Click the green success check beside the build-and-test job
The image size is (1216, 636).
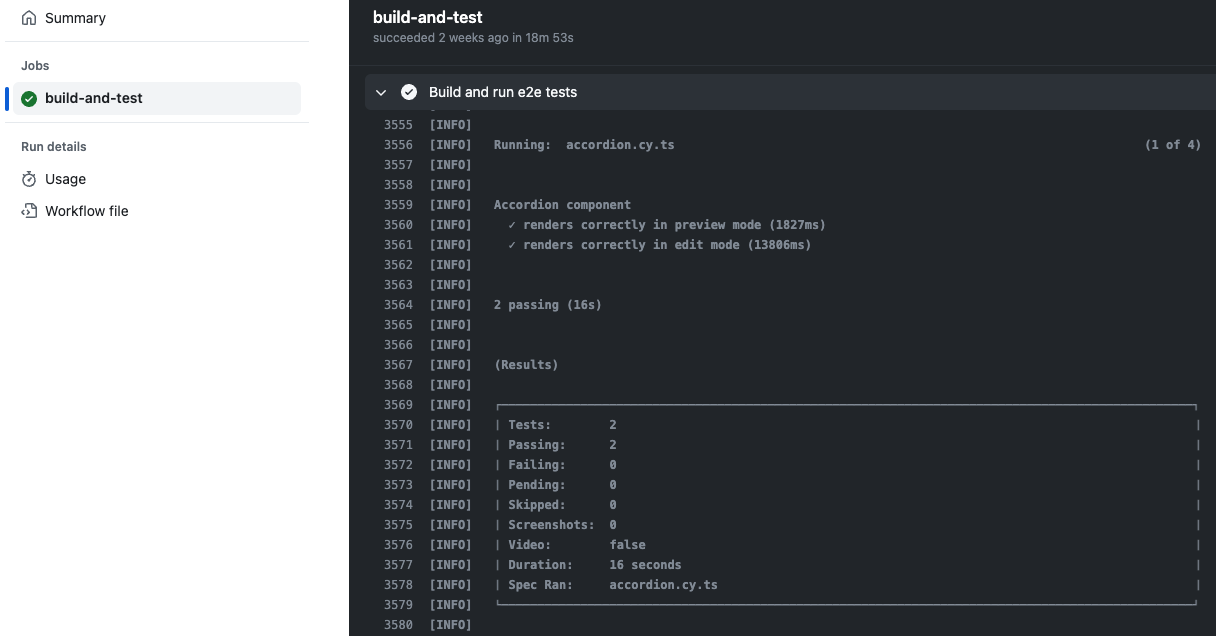click(x=29, y=98)
